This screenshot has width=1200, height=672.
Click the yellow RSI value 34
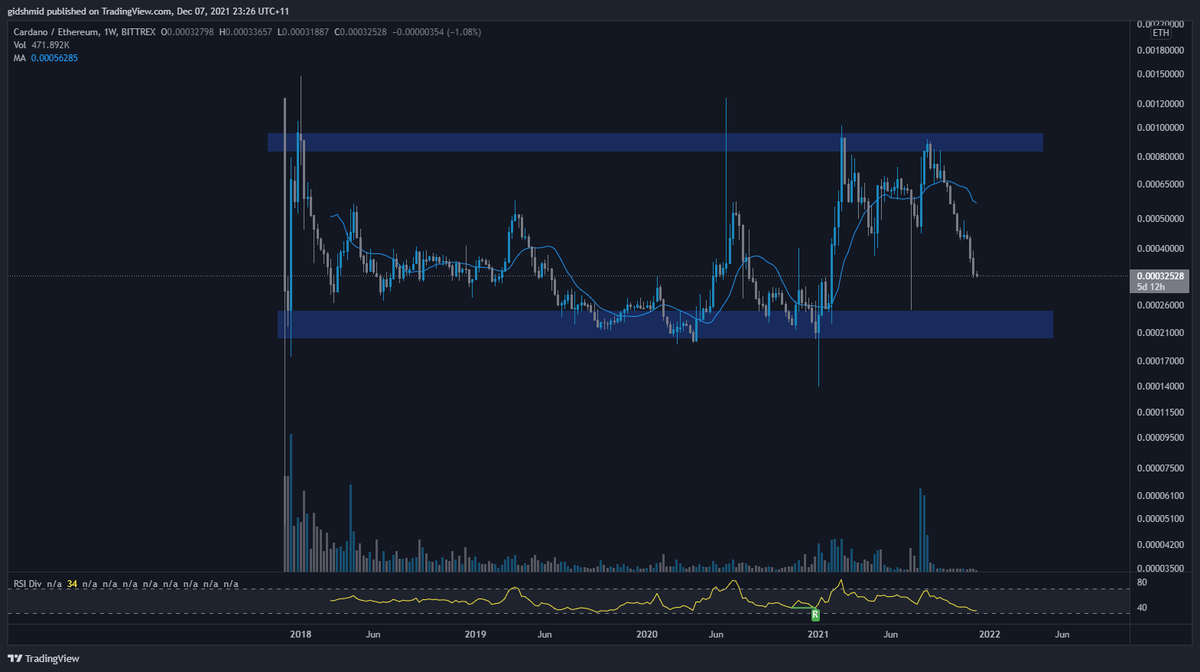pos(72,583)
